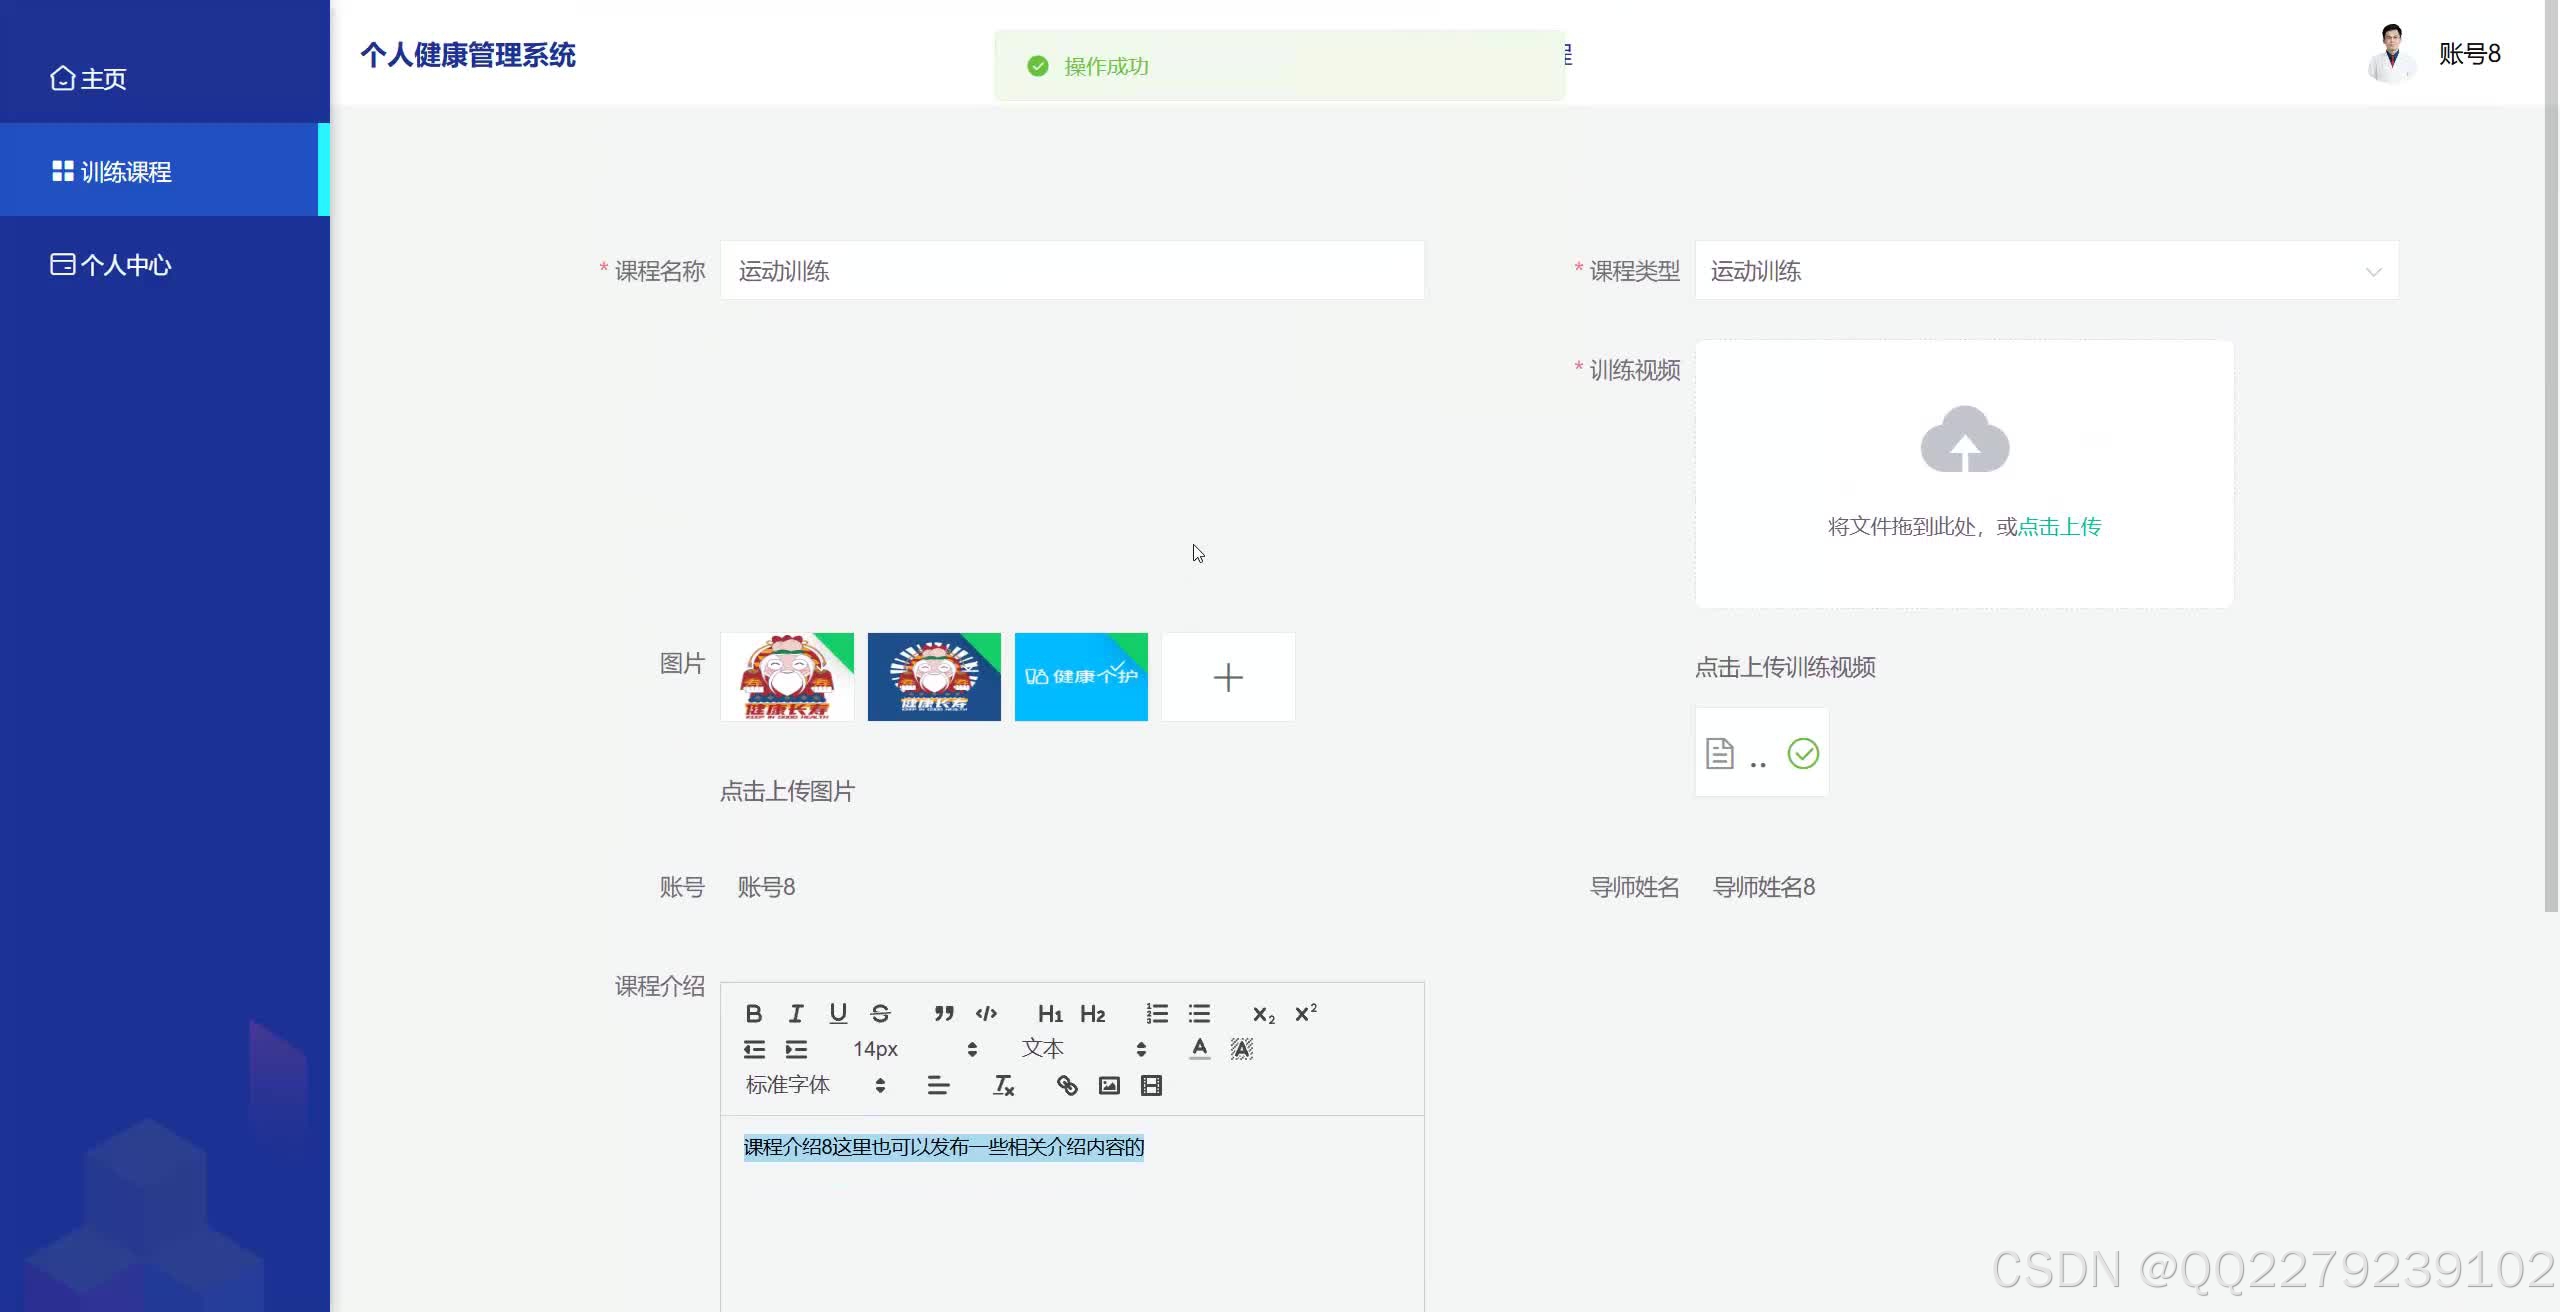
Task: Insert video icon in editor toolbar
Action: 1151,1086
